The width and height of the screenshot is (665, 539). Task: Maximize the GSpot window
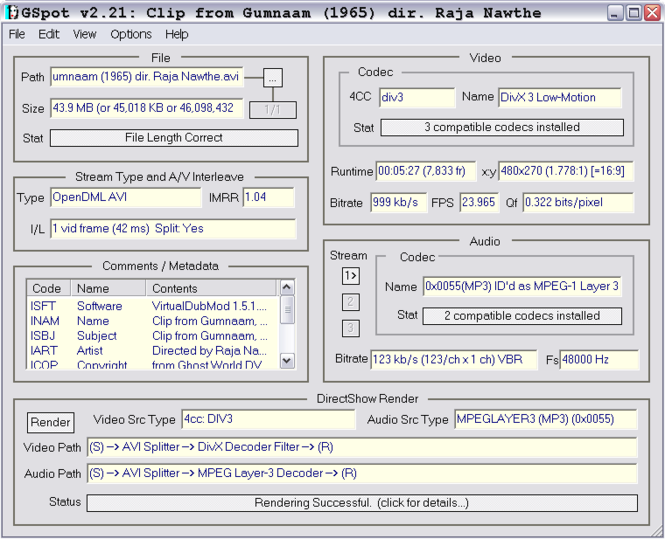tap(634, 13)
